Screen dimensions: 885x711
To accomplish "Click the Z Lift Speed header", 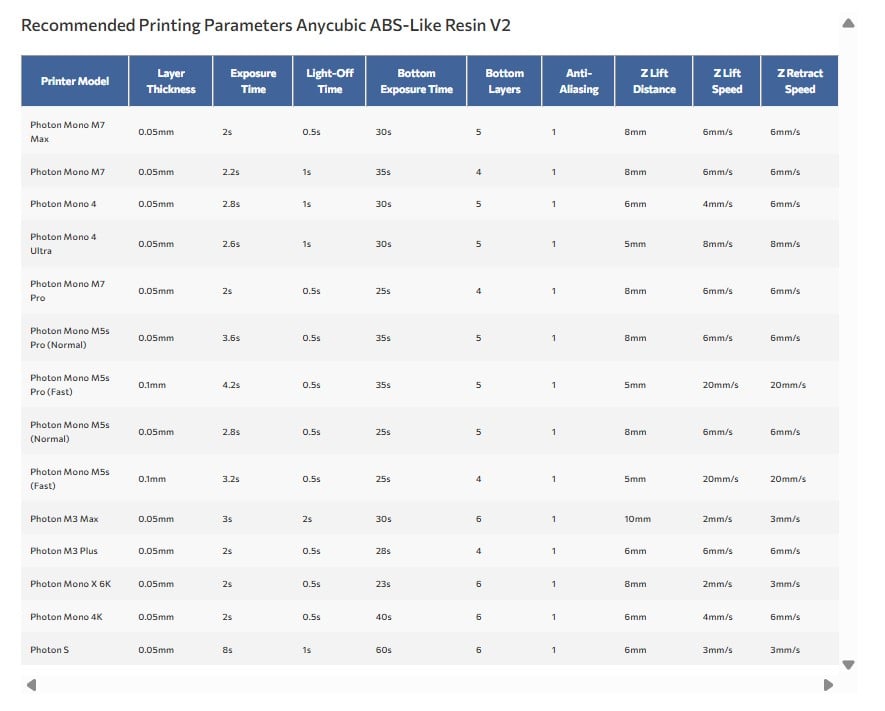I will click(x=727, y=81).
